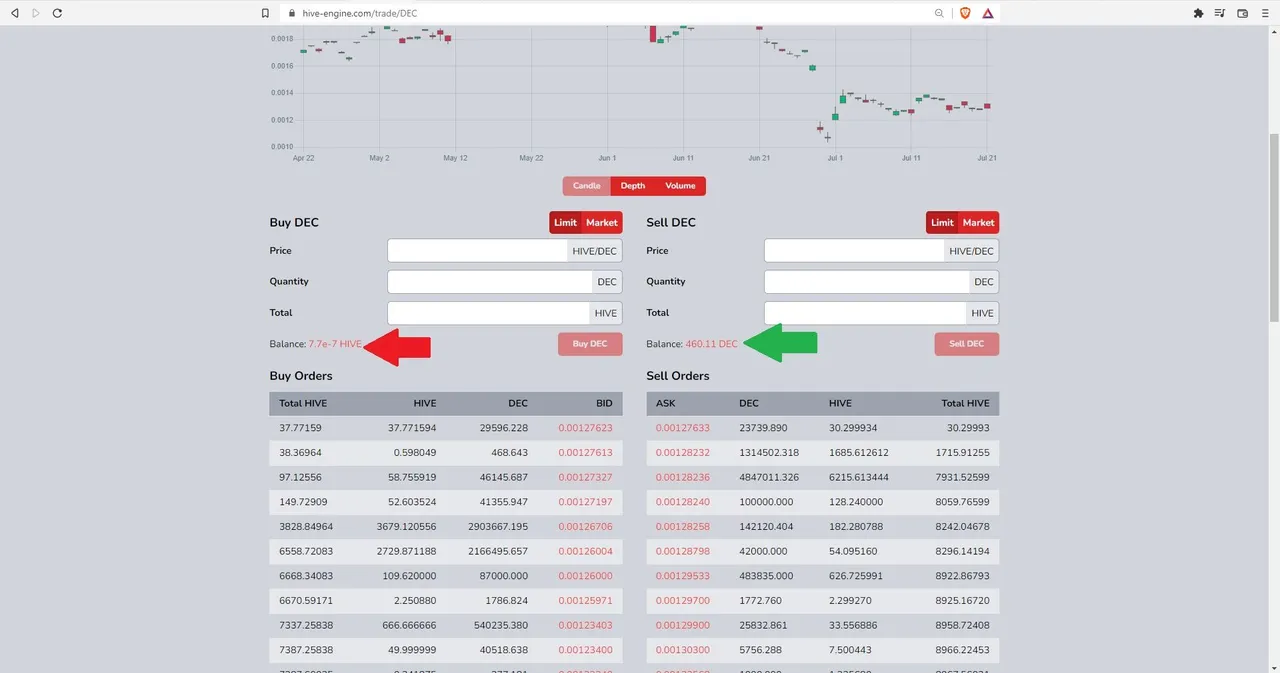1280x673 pixels.
Task: Select Limit order type for Sell DEC
Action: tap(943, 222)
